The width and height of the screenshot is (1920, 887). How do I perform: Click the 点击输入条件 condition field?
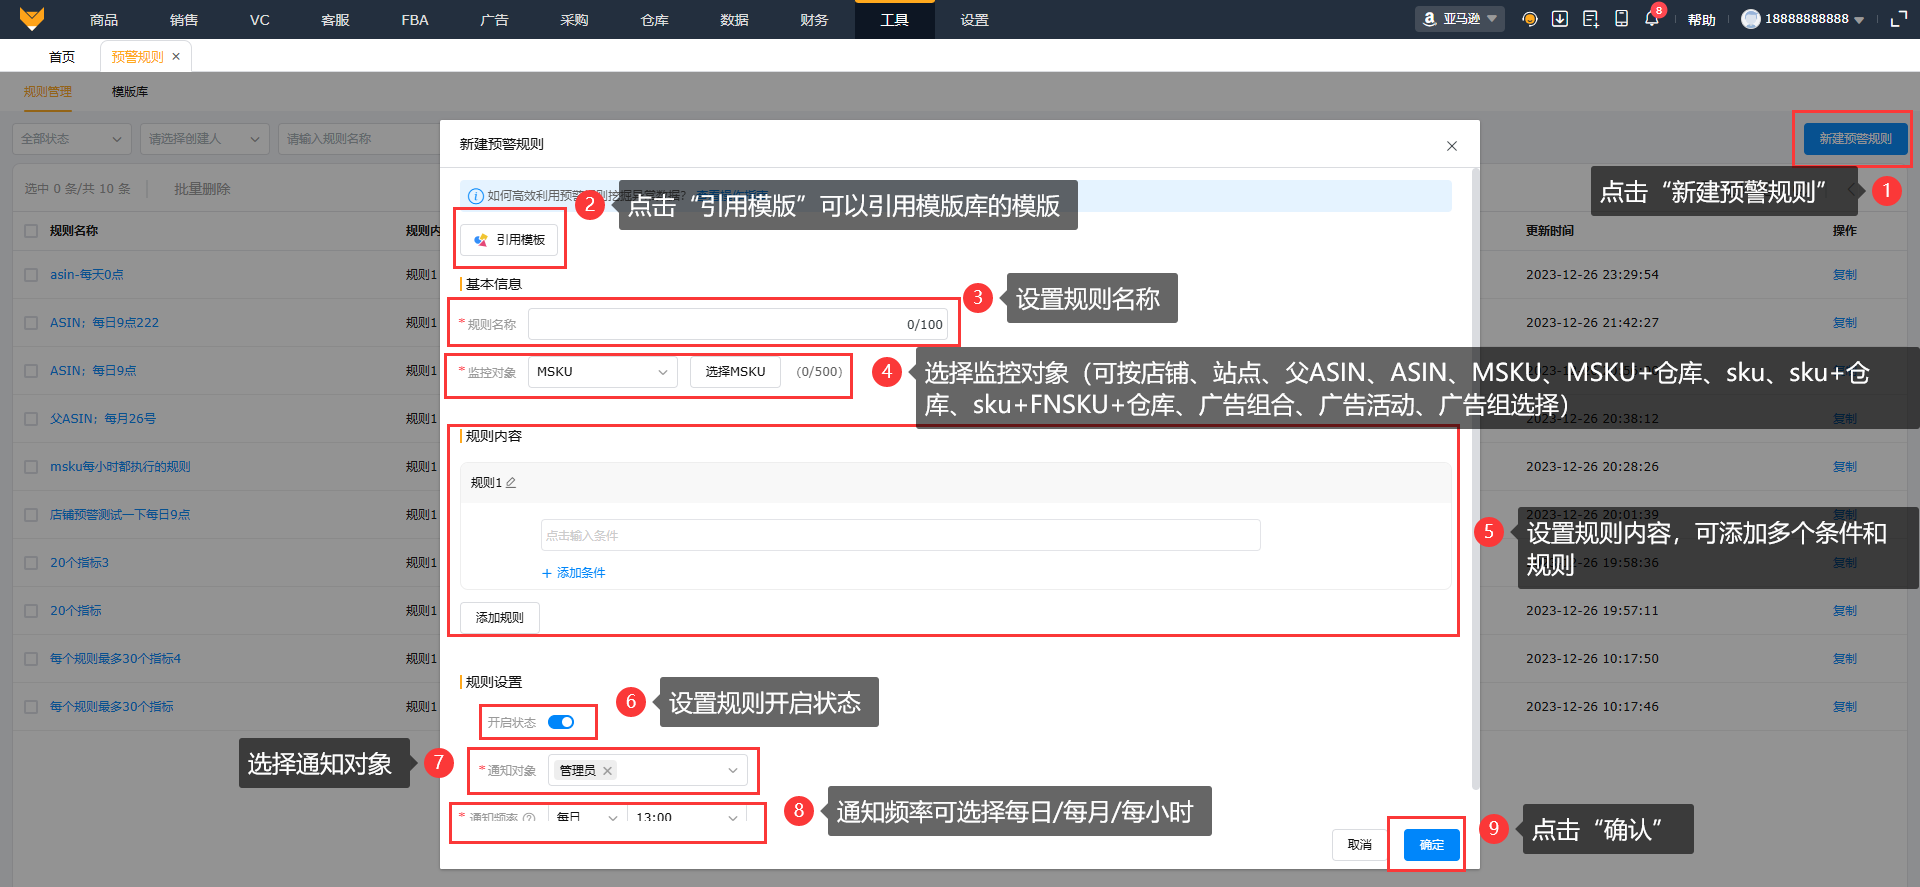click(900, 535)
